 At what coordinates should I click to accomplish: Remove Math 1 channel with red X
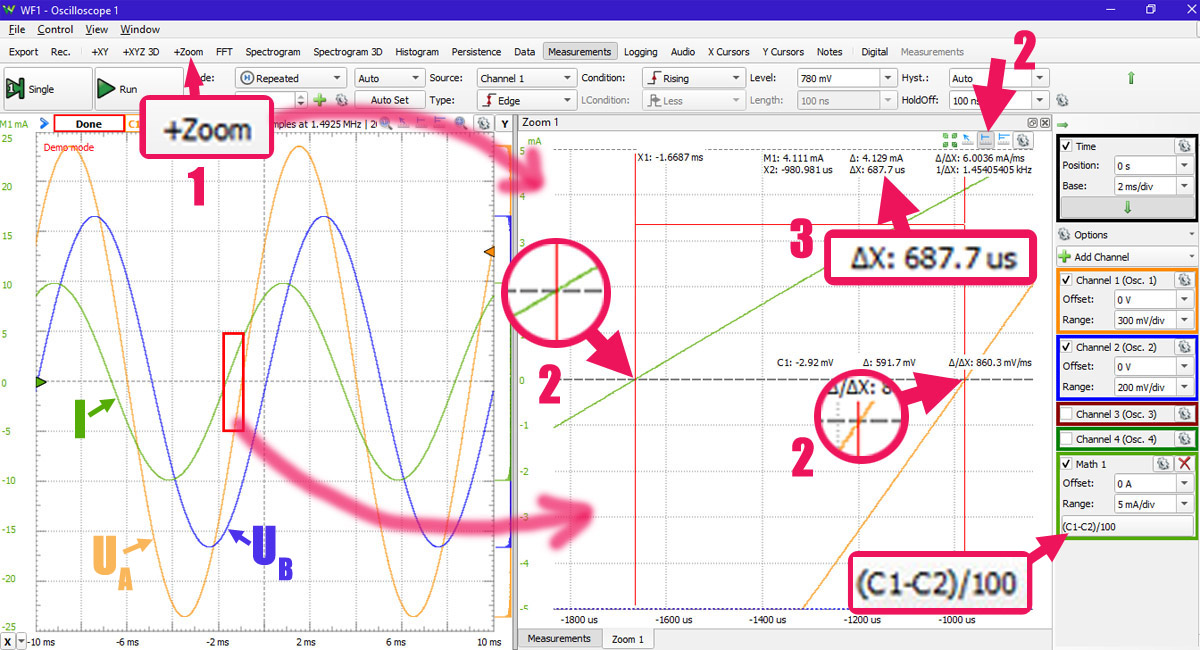(x=1185, y=464)
